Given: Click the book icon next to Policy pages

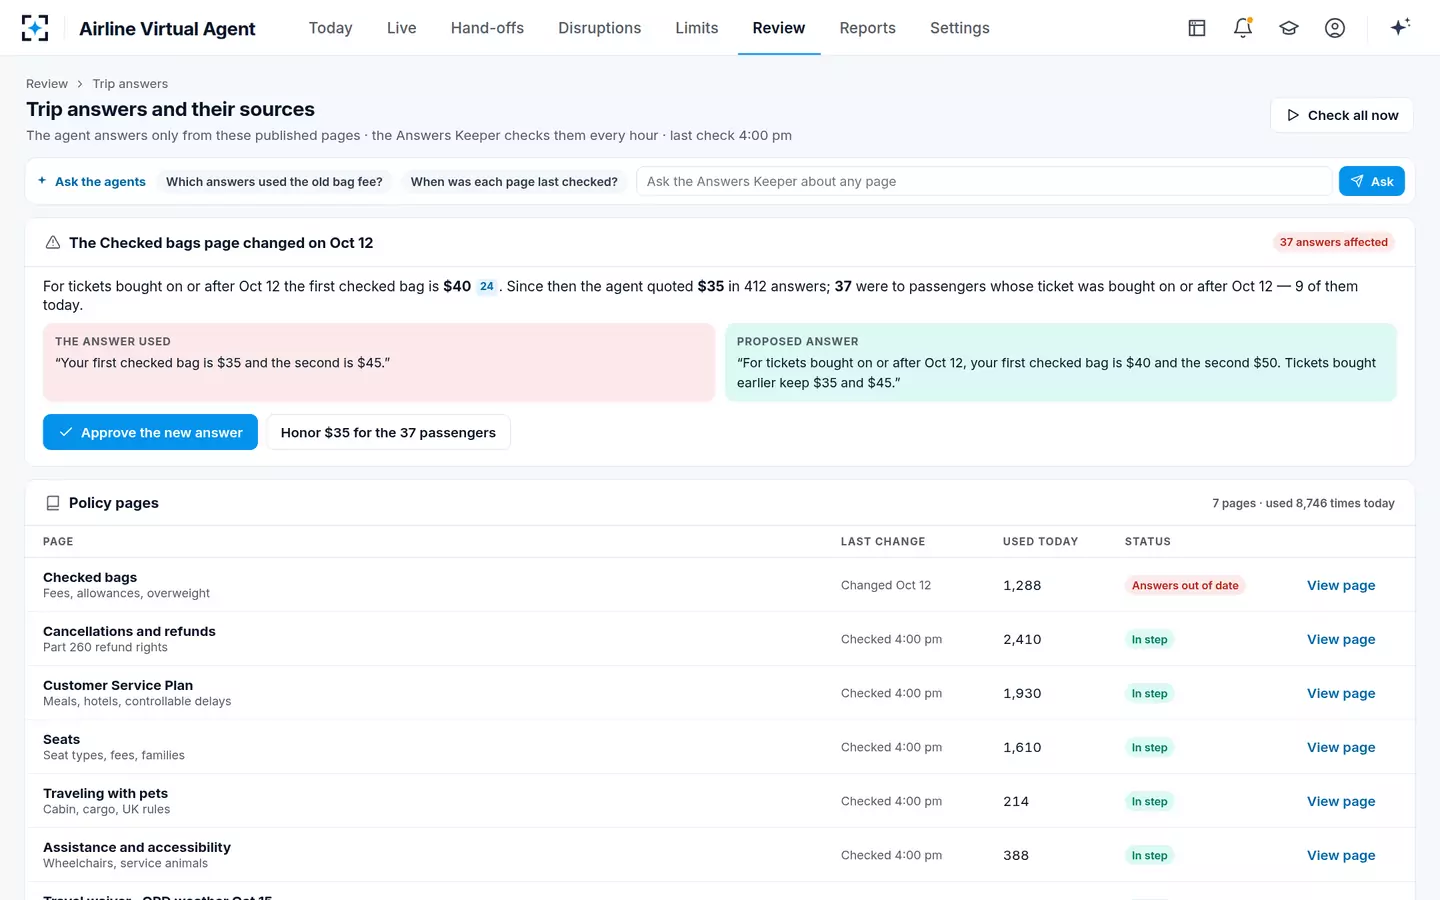Looking at the screenshot, I should tap(53, 503).
